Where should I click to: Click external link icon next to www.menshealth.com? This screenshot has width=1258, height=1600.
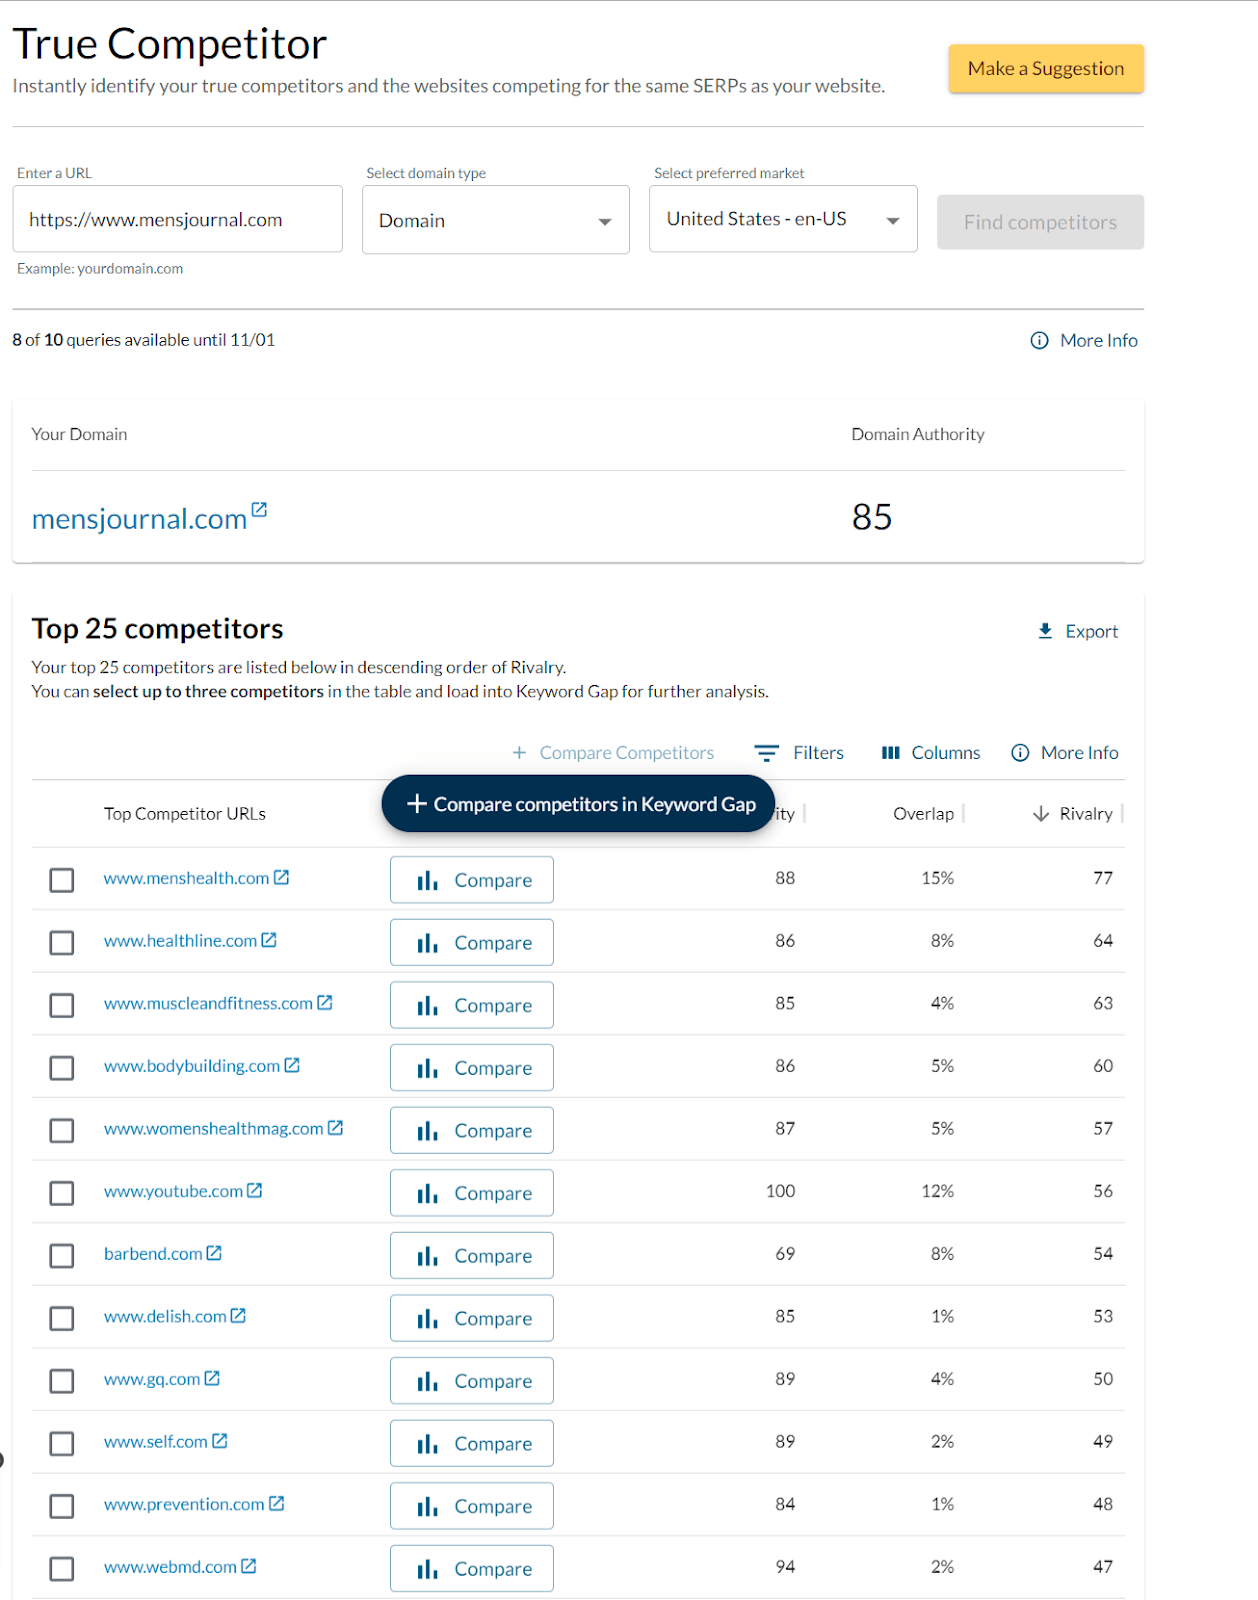click(x=282, y=877)
